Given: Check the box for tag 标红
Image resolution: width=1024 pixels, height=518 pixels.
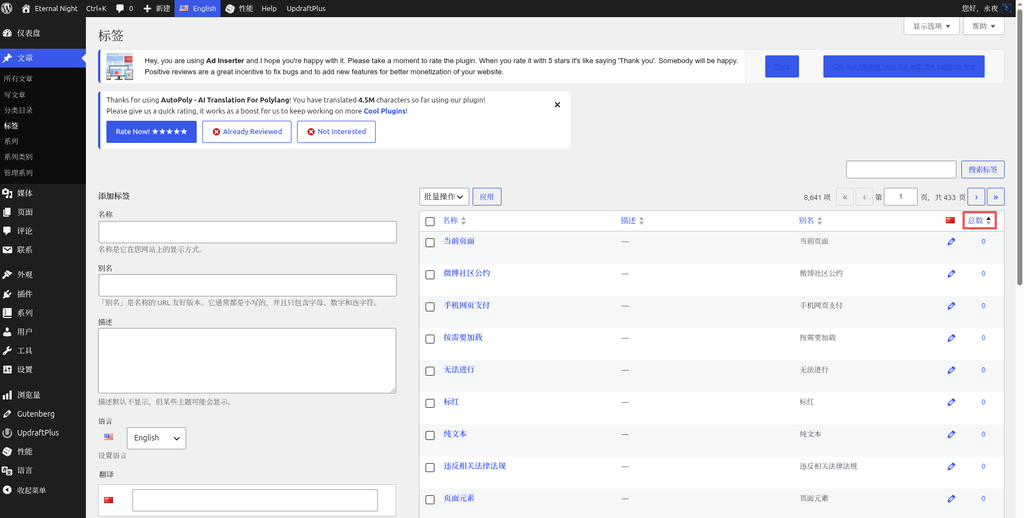Looking at the screenshot, I should click(430, 403).
